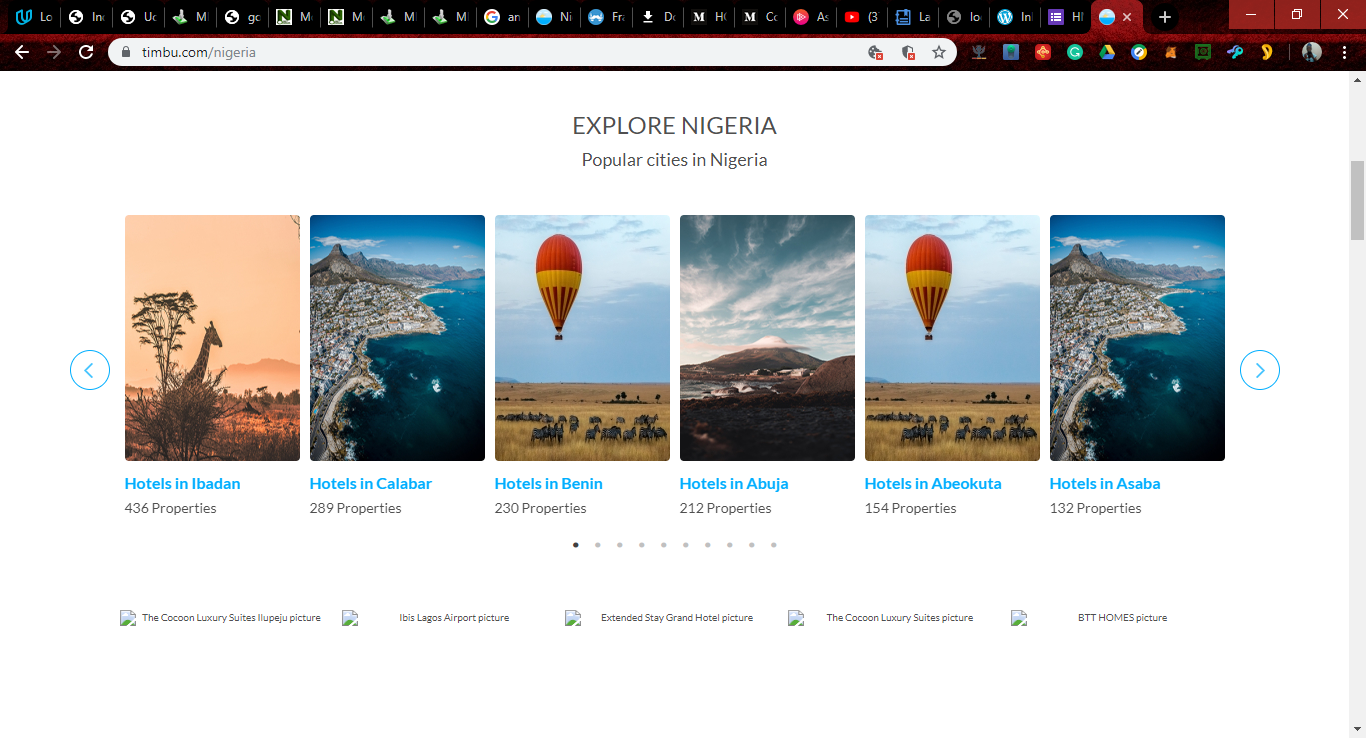Click the Benin hot-air balloon photo

(582, 338)
